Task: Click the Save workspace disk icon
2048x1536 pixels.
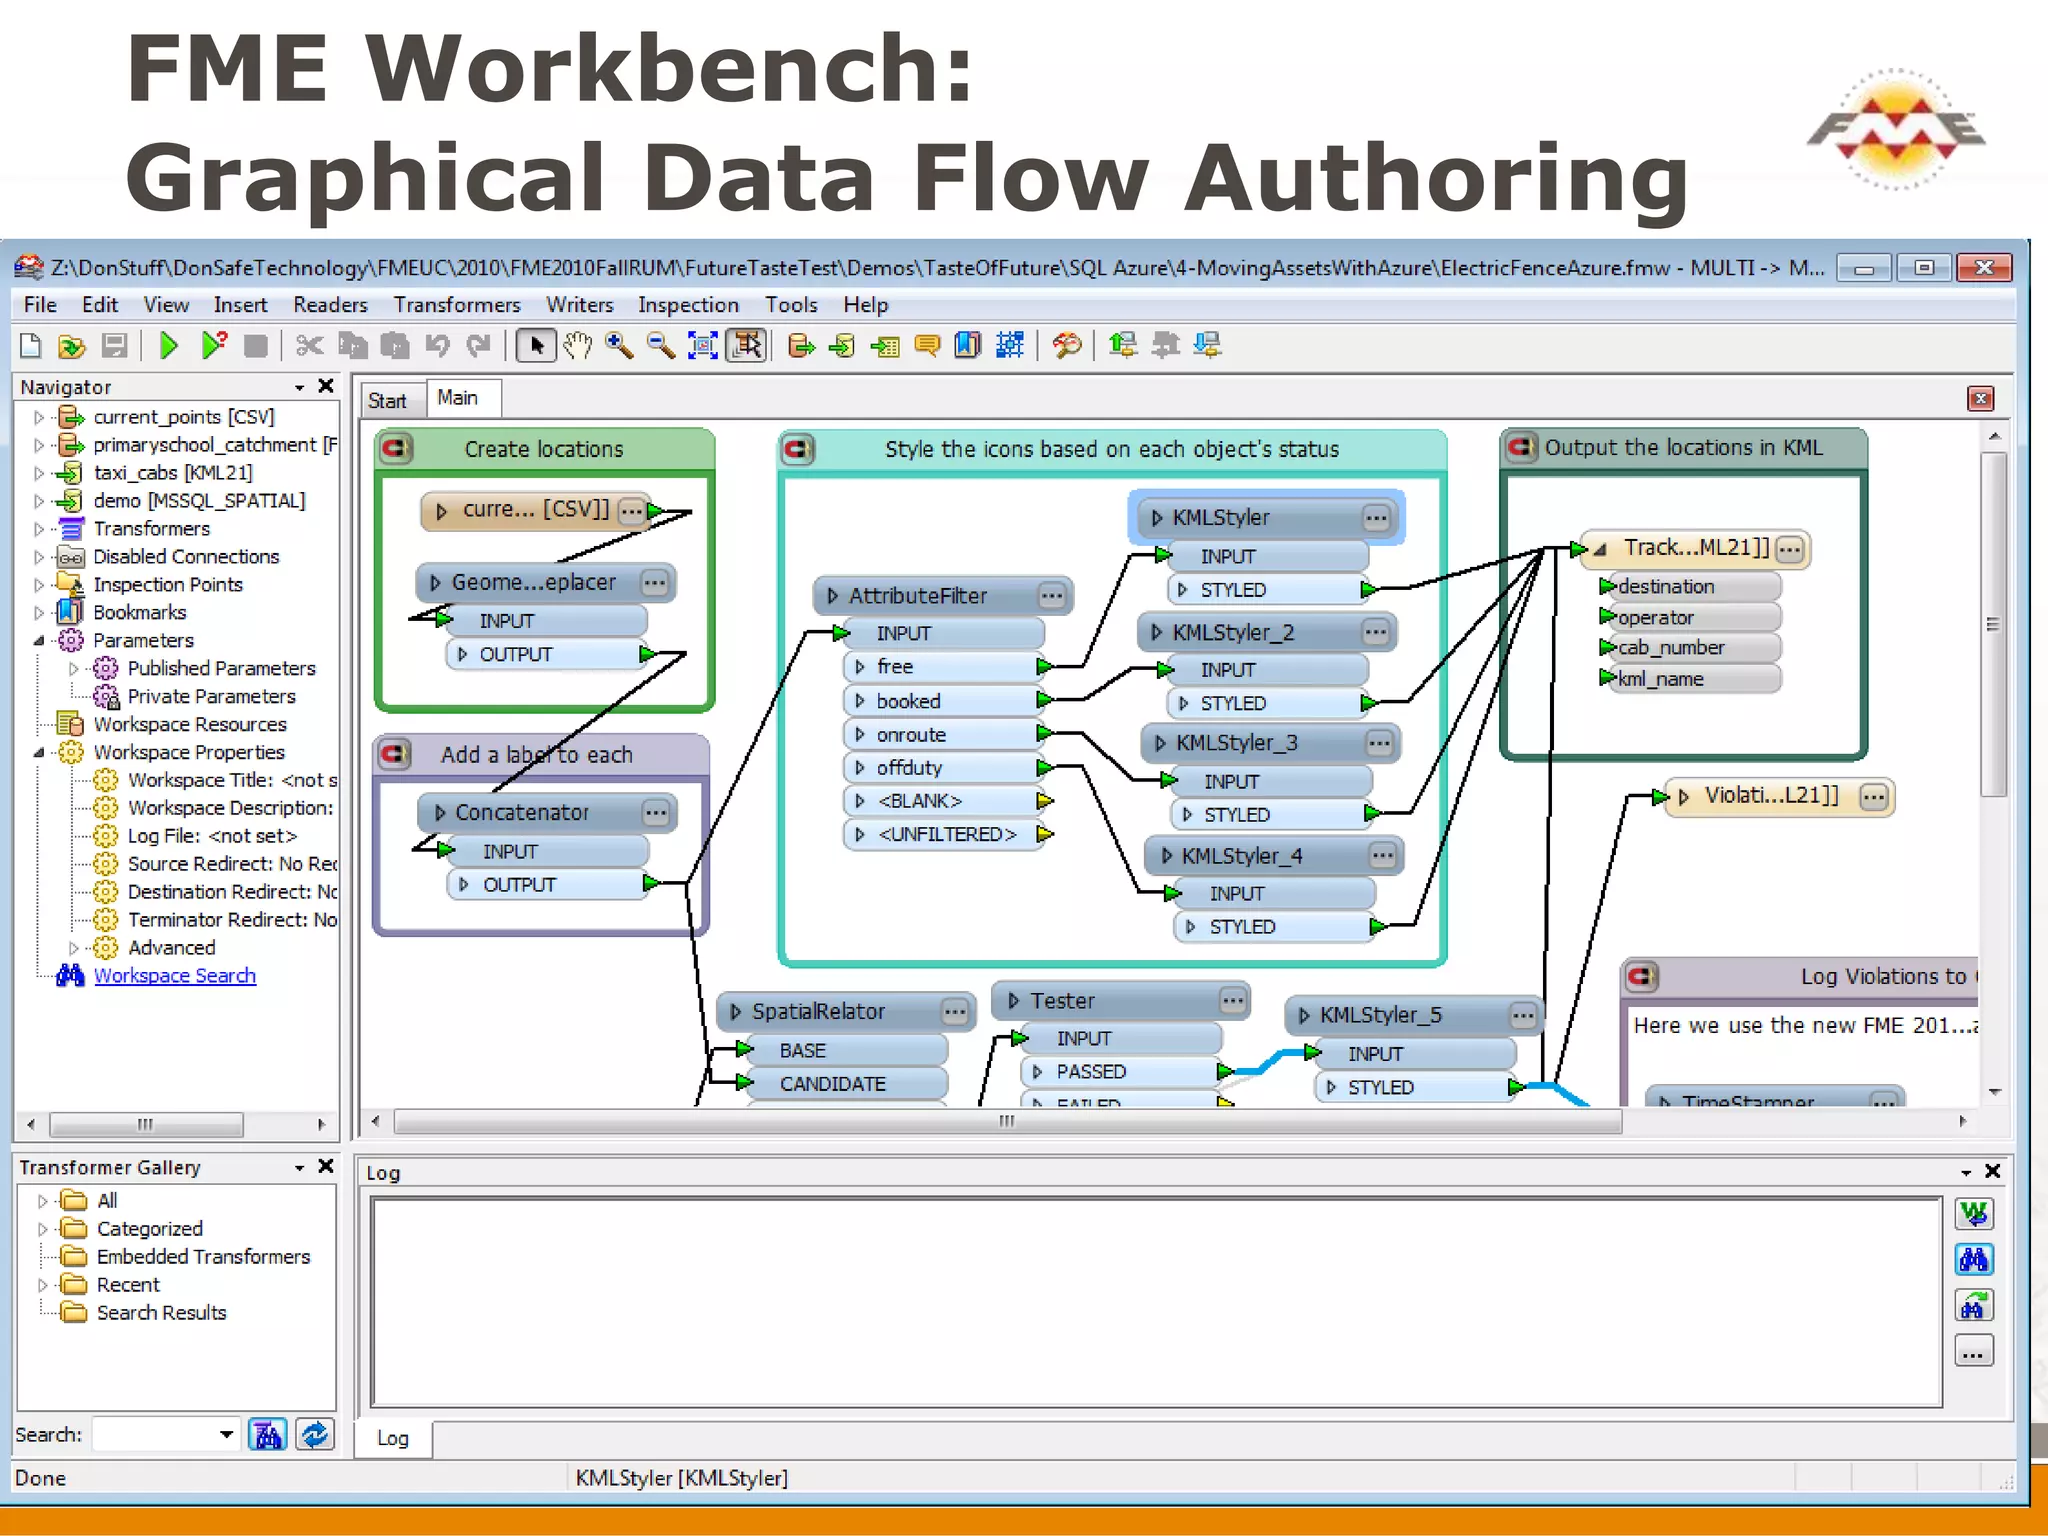Action: click(x=115, y=346)
